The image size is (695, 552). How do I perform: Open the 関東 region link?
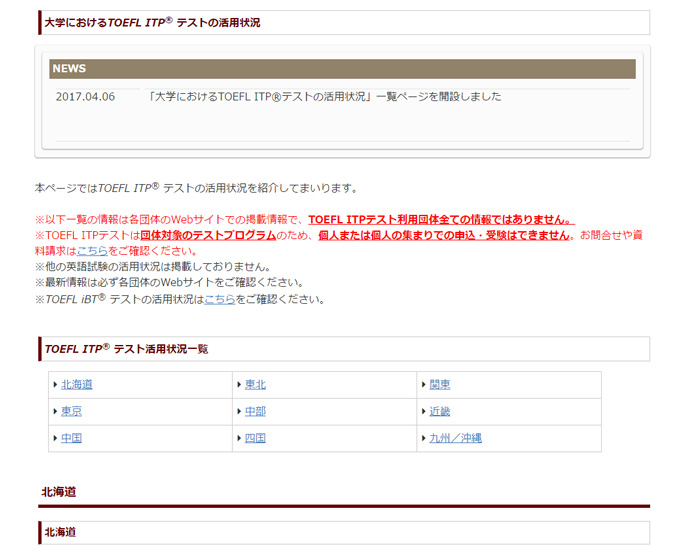pos(440,384)
